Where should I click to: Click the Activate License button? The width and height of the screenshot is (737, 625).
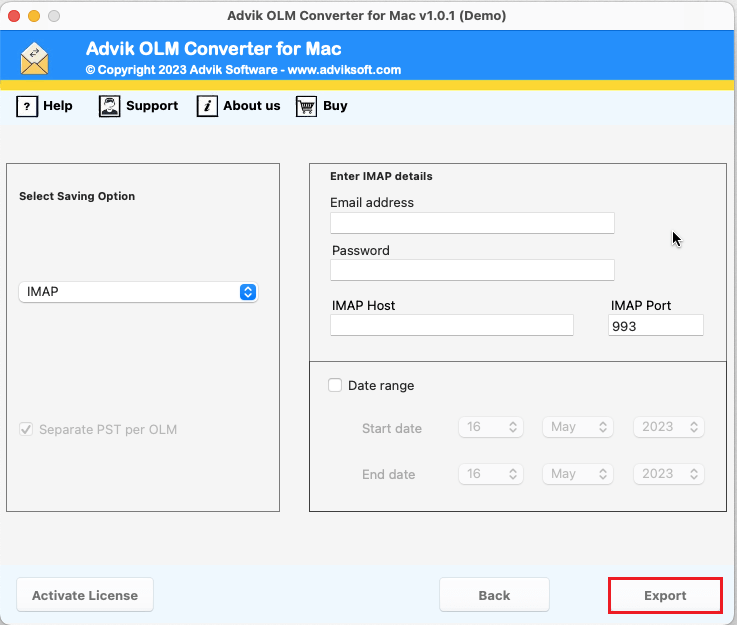coord(85,595)
